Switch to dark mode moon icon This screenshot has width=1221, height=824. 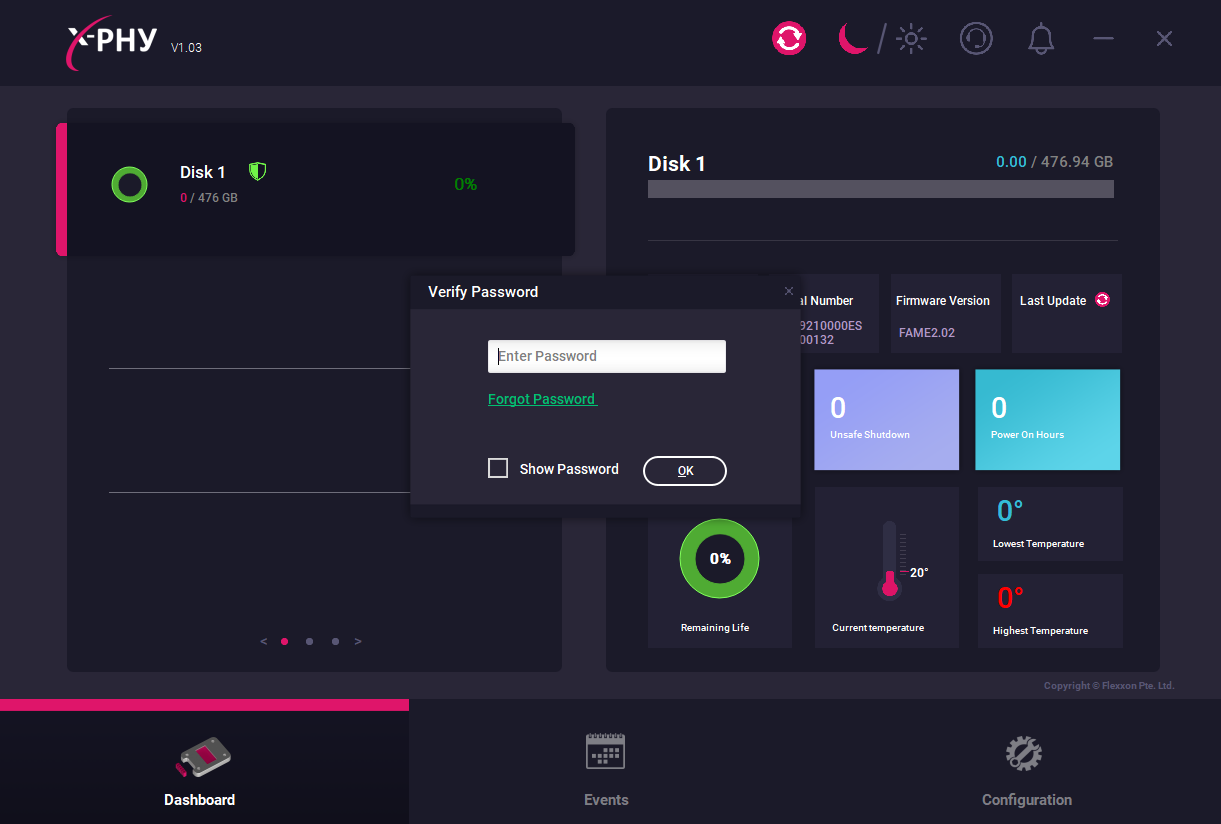pos(852,39)
